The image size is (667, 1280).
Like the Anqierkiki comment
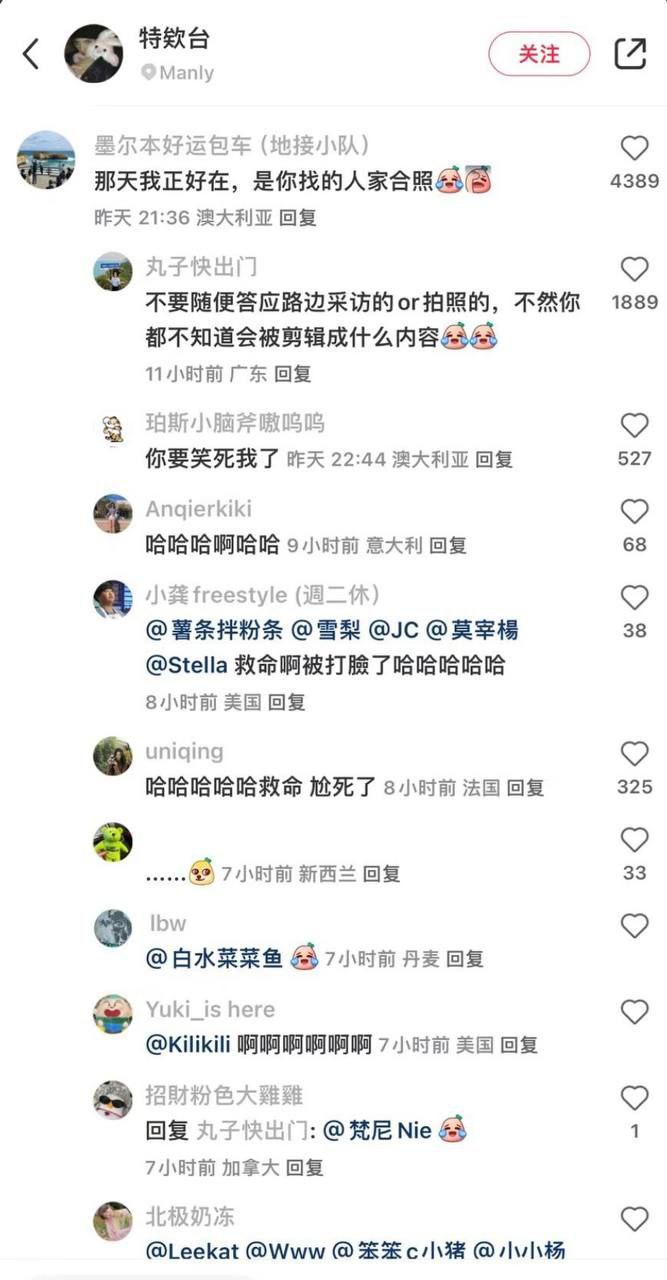(x=635, y=511)
